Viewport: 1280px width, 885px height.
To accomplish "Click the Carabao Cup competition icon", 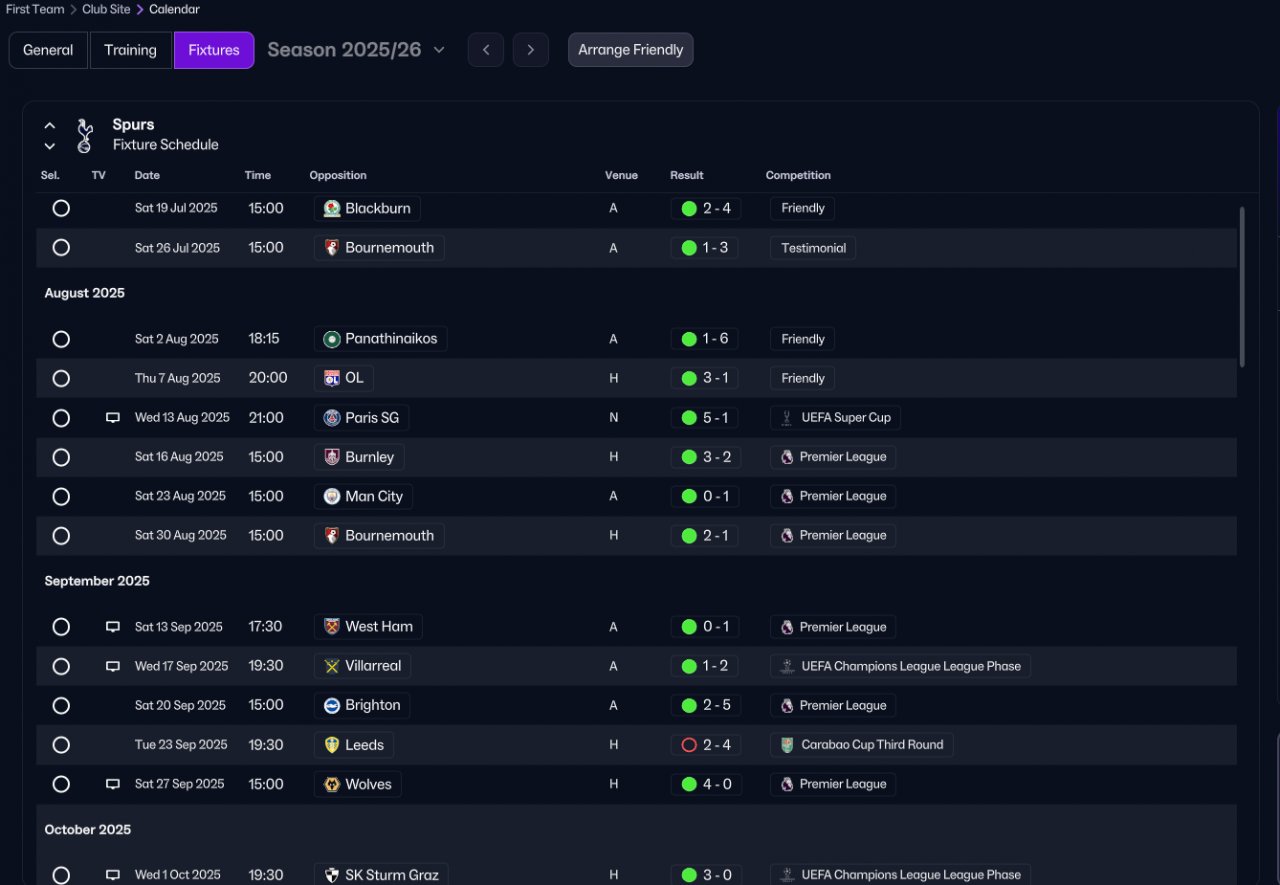I will pyautogui.click(x=787, y=745).
